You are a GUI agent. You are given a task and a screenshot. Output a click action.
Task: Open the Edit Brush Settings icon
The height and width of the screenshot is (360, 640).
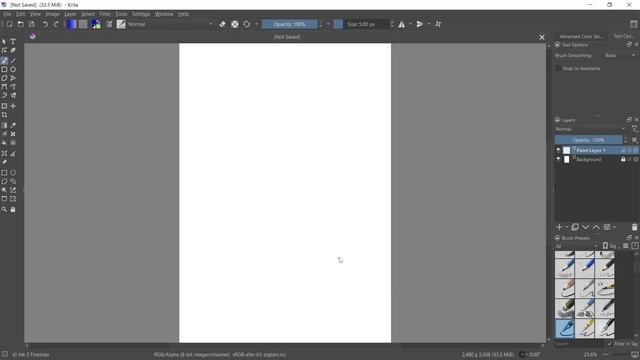[109, 24]
